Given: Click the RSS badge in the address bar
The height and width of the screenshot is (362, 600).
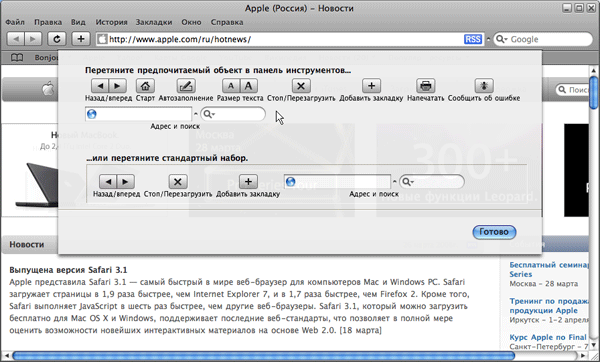Looking at the screenshot, I should coord(473,39).
